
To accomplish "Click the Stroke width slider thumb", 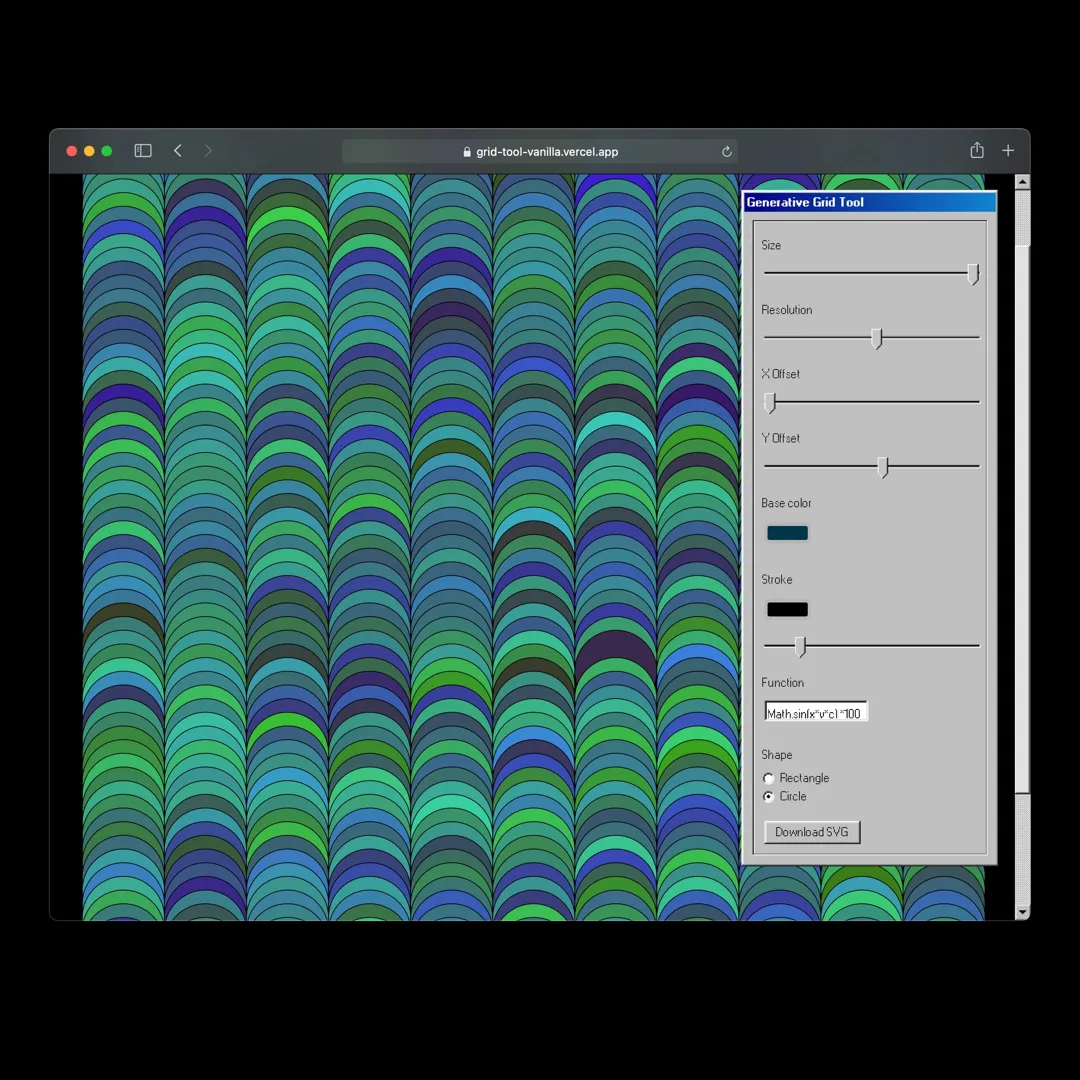I will click(x=800, y=647).
